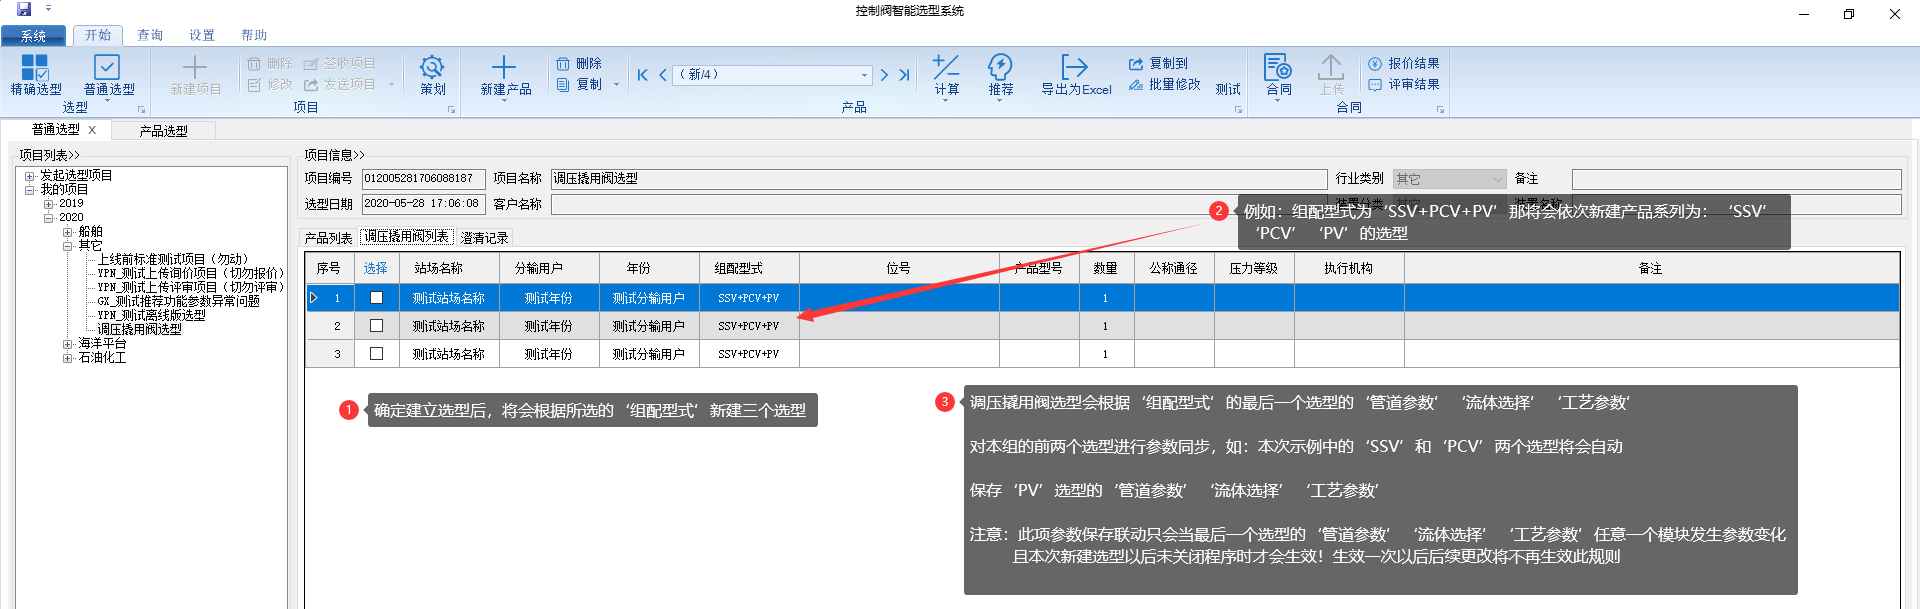Export the list with 导出为Excel
This screenshot has height=609, width=1920.
click(1075, 68)
